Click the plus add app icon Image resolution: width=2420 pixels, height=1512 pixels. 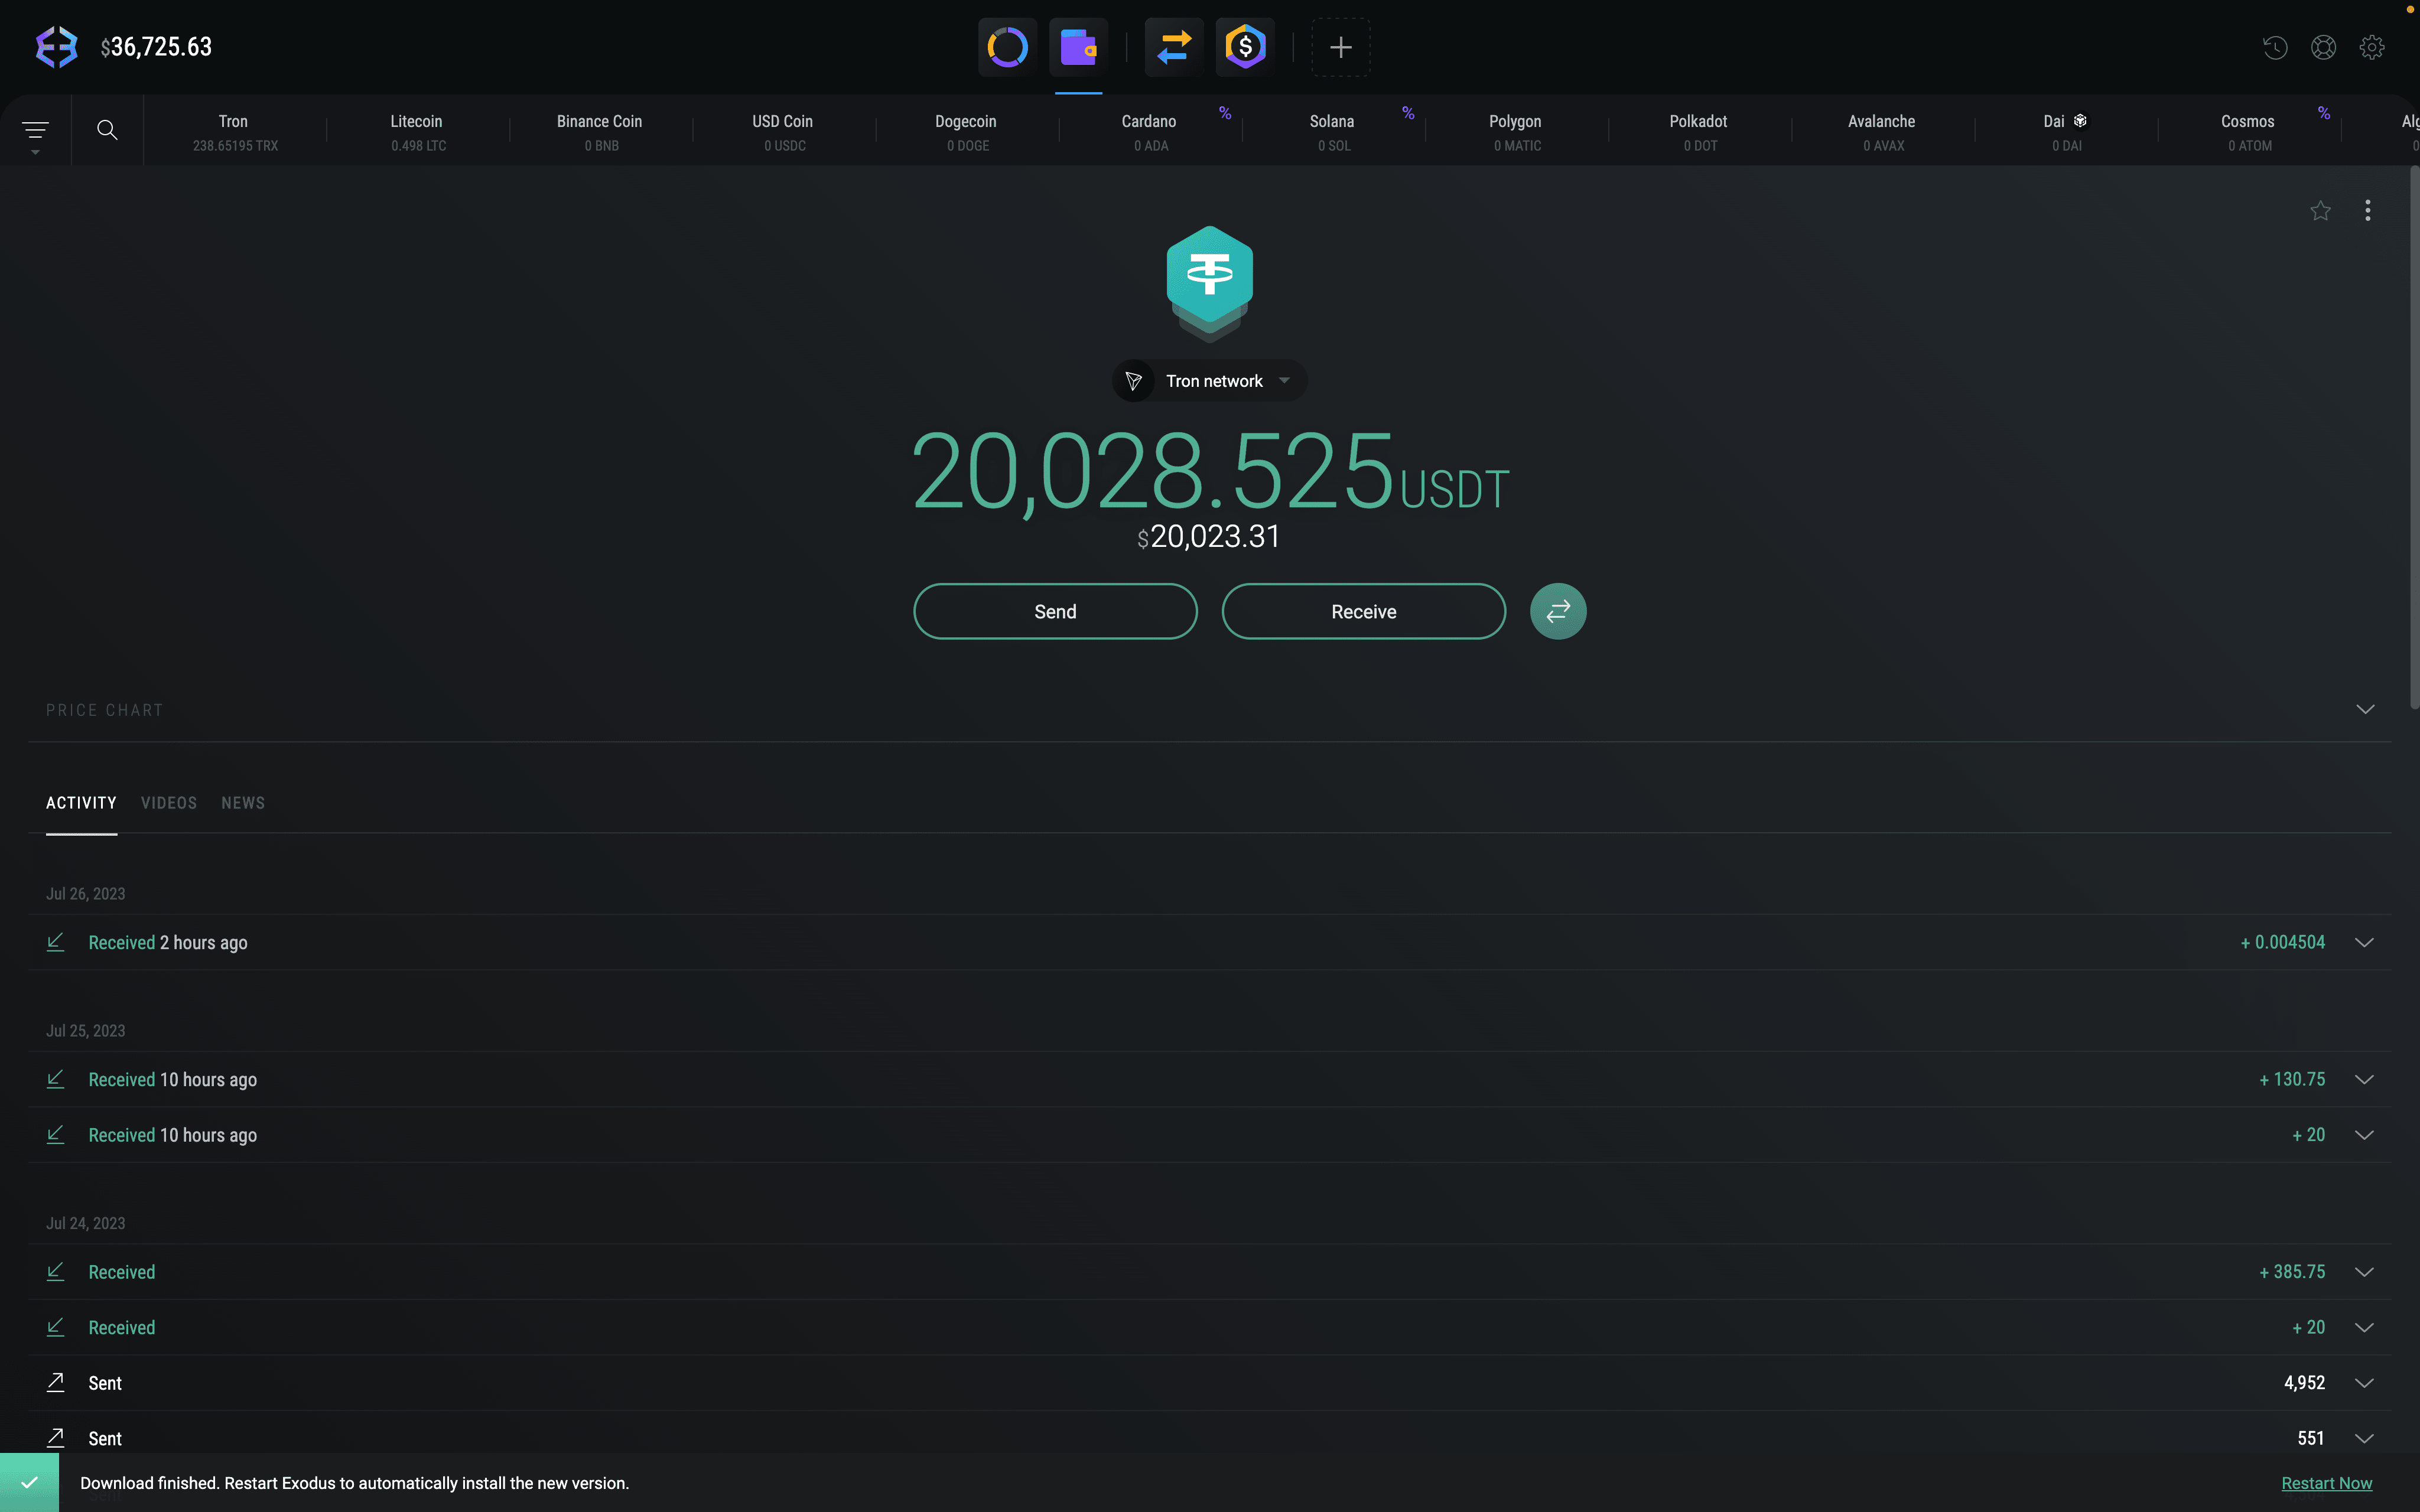pos(1341,47)
